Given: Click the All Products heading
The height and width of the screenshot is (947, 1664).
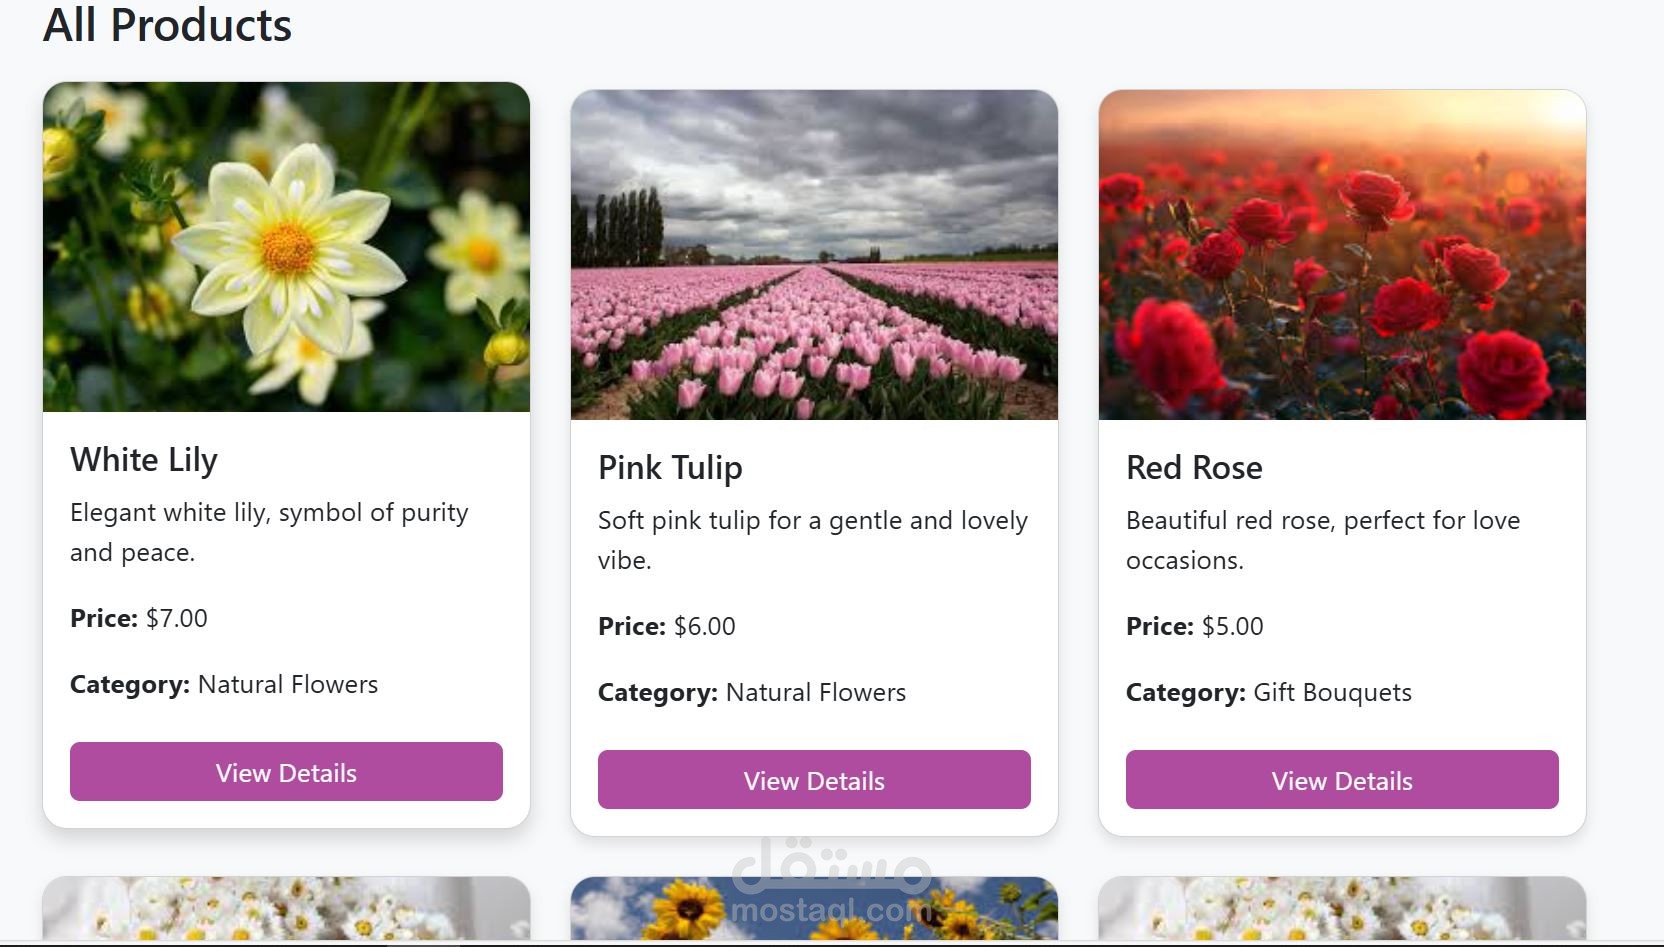Looking at the screenshot, I should pos(167,25).
